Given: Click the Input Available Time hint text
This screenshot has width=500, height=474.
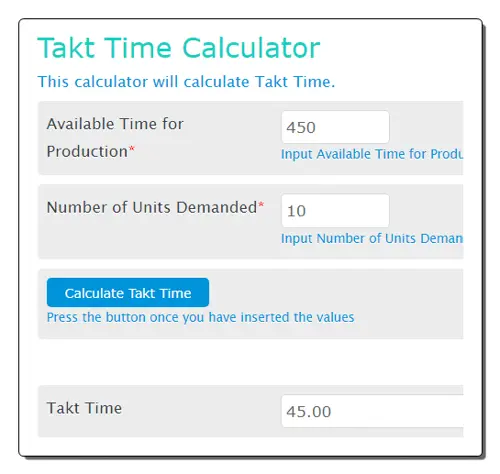Looking at the screenshot, I should tap(372, 154).
